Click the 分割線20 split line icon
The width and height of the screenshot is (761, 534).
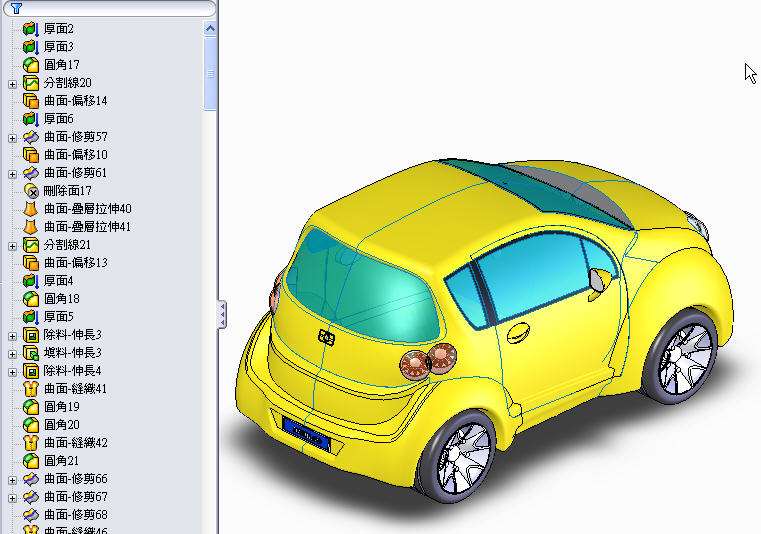click(x=31, y=83)
